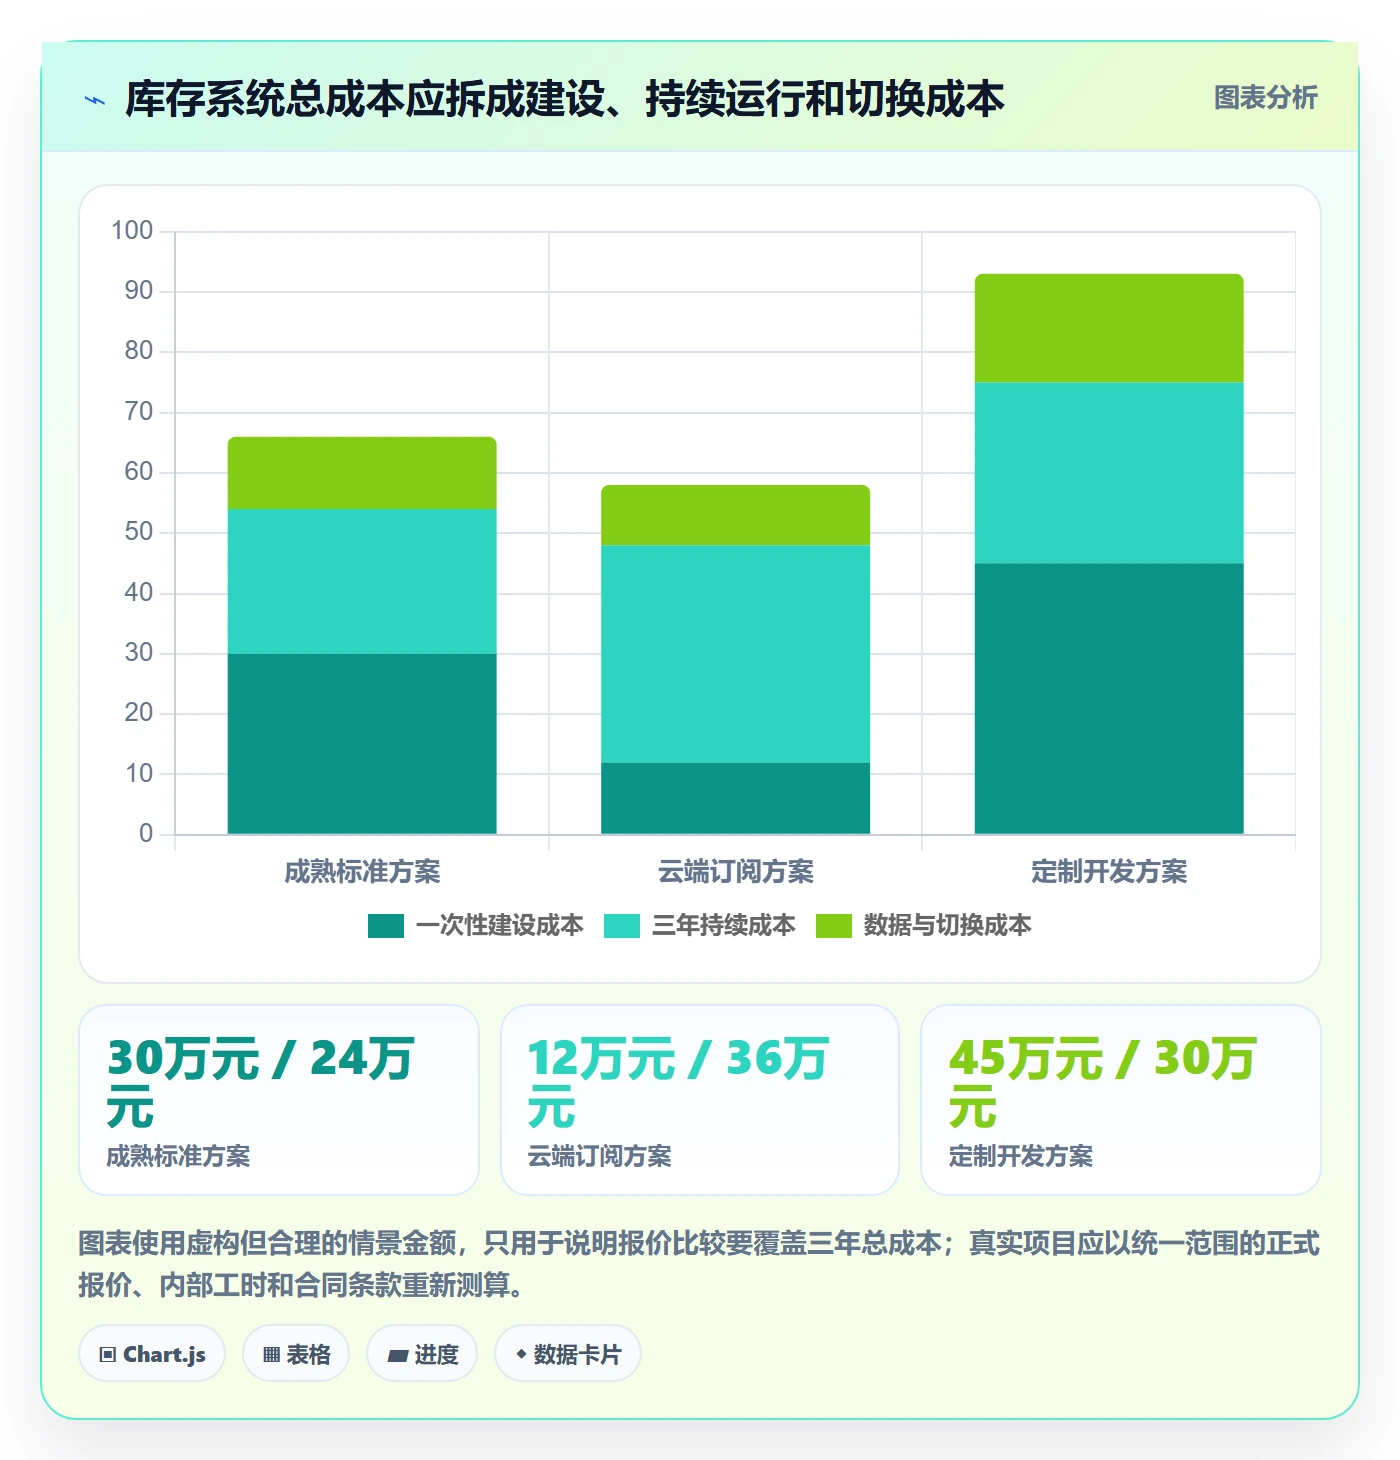
Task: Click the 50 y-axis tick label
Action: tap(139, 532)
